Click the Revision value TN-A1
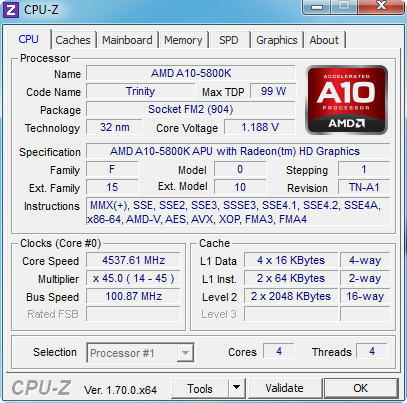 click(x=364, y=187)
